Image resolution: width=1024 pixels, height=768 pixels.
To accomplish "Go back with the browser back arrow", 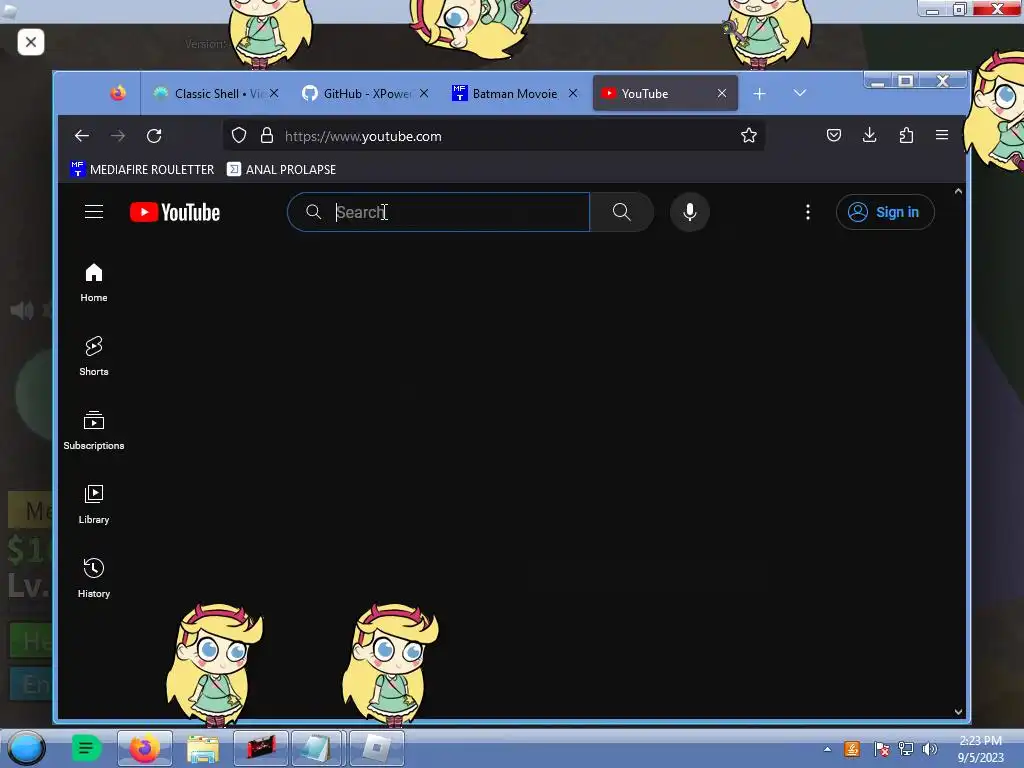I will 82,136.
